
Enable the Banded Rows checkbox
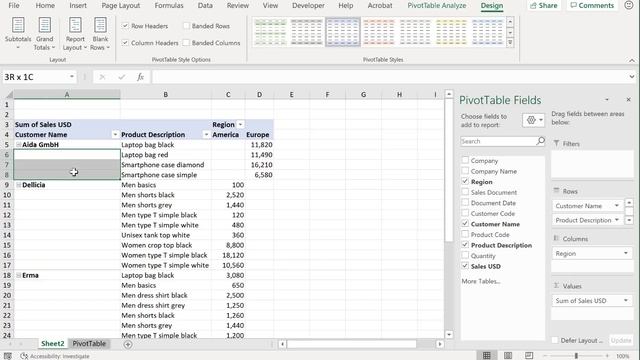tap(187, 26)
